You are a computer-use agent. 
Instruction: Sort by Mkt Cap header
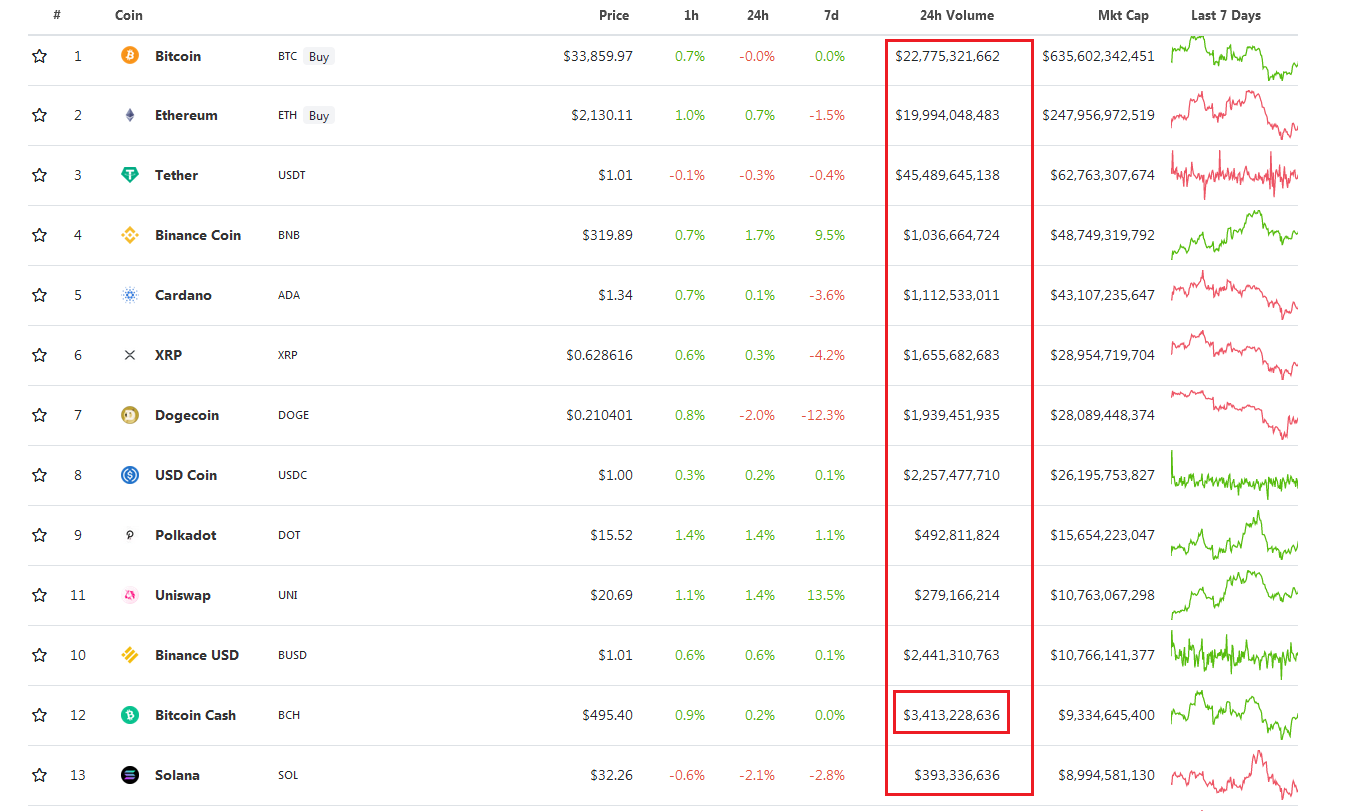point(1123,15)
